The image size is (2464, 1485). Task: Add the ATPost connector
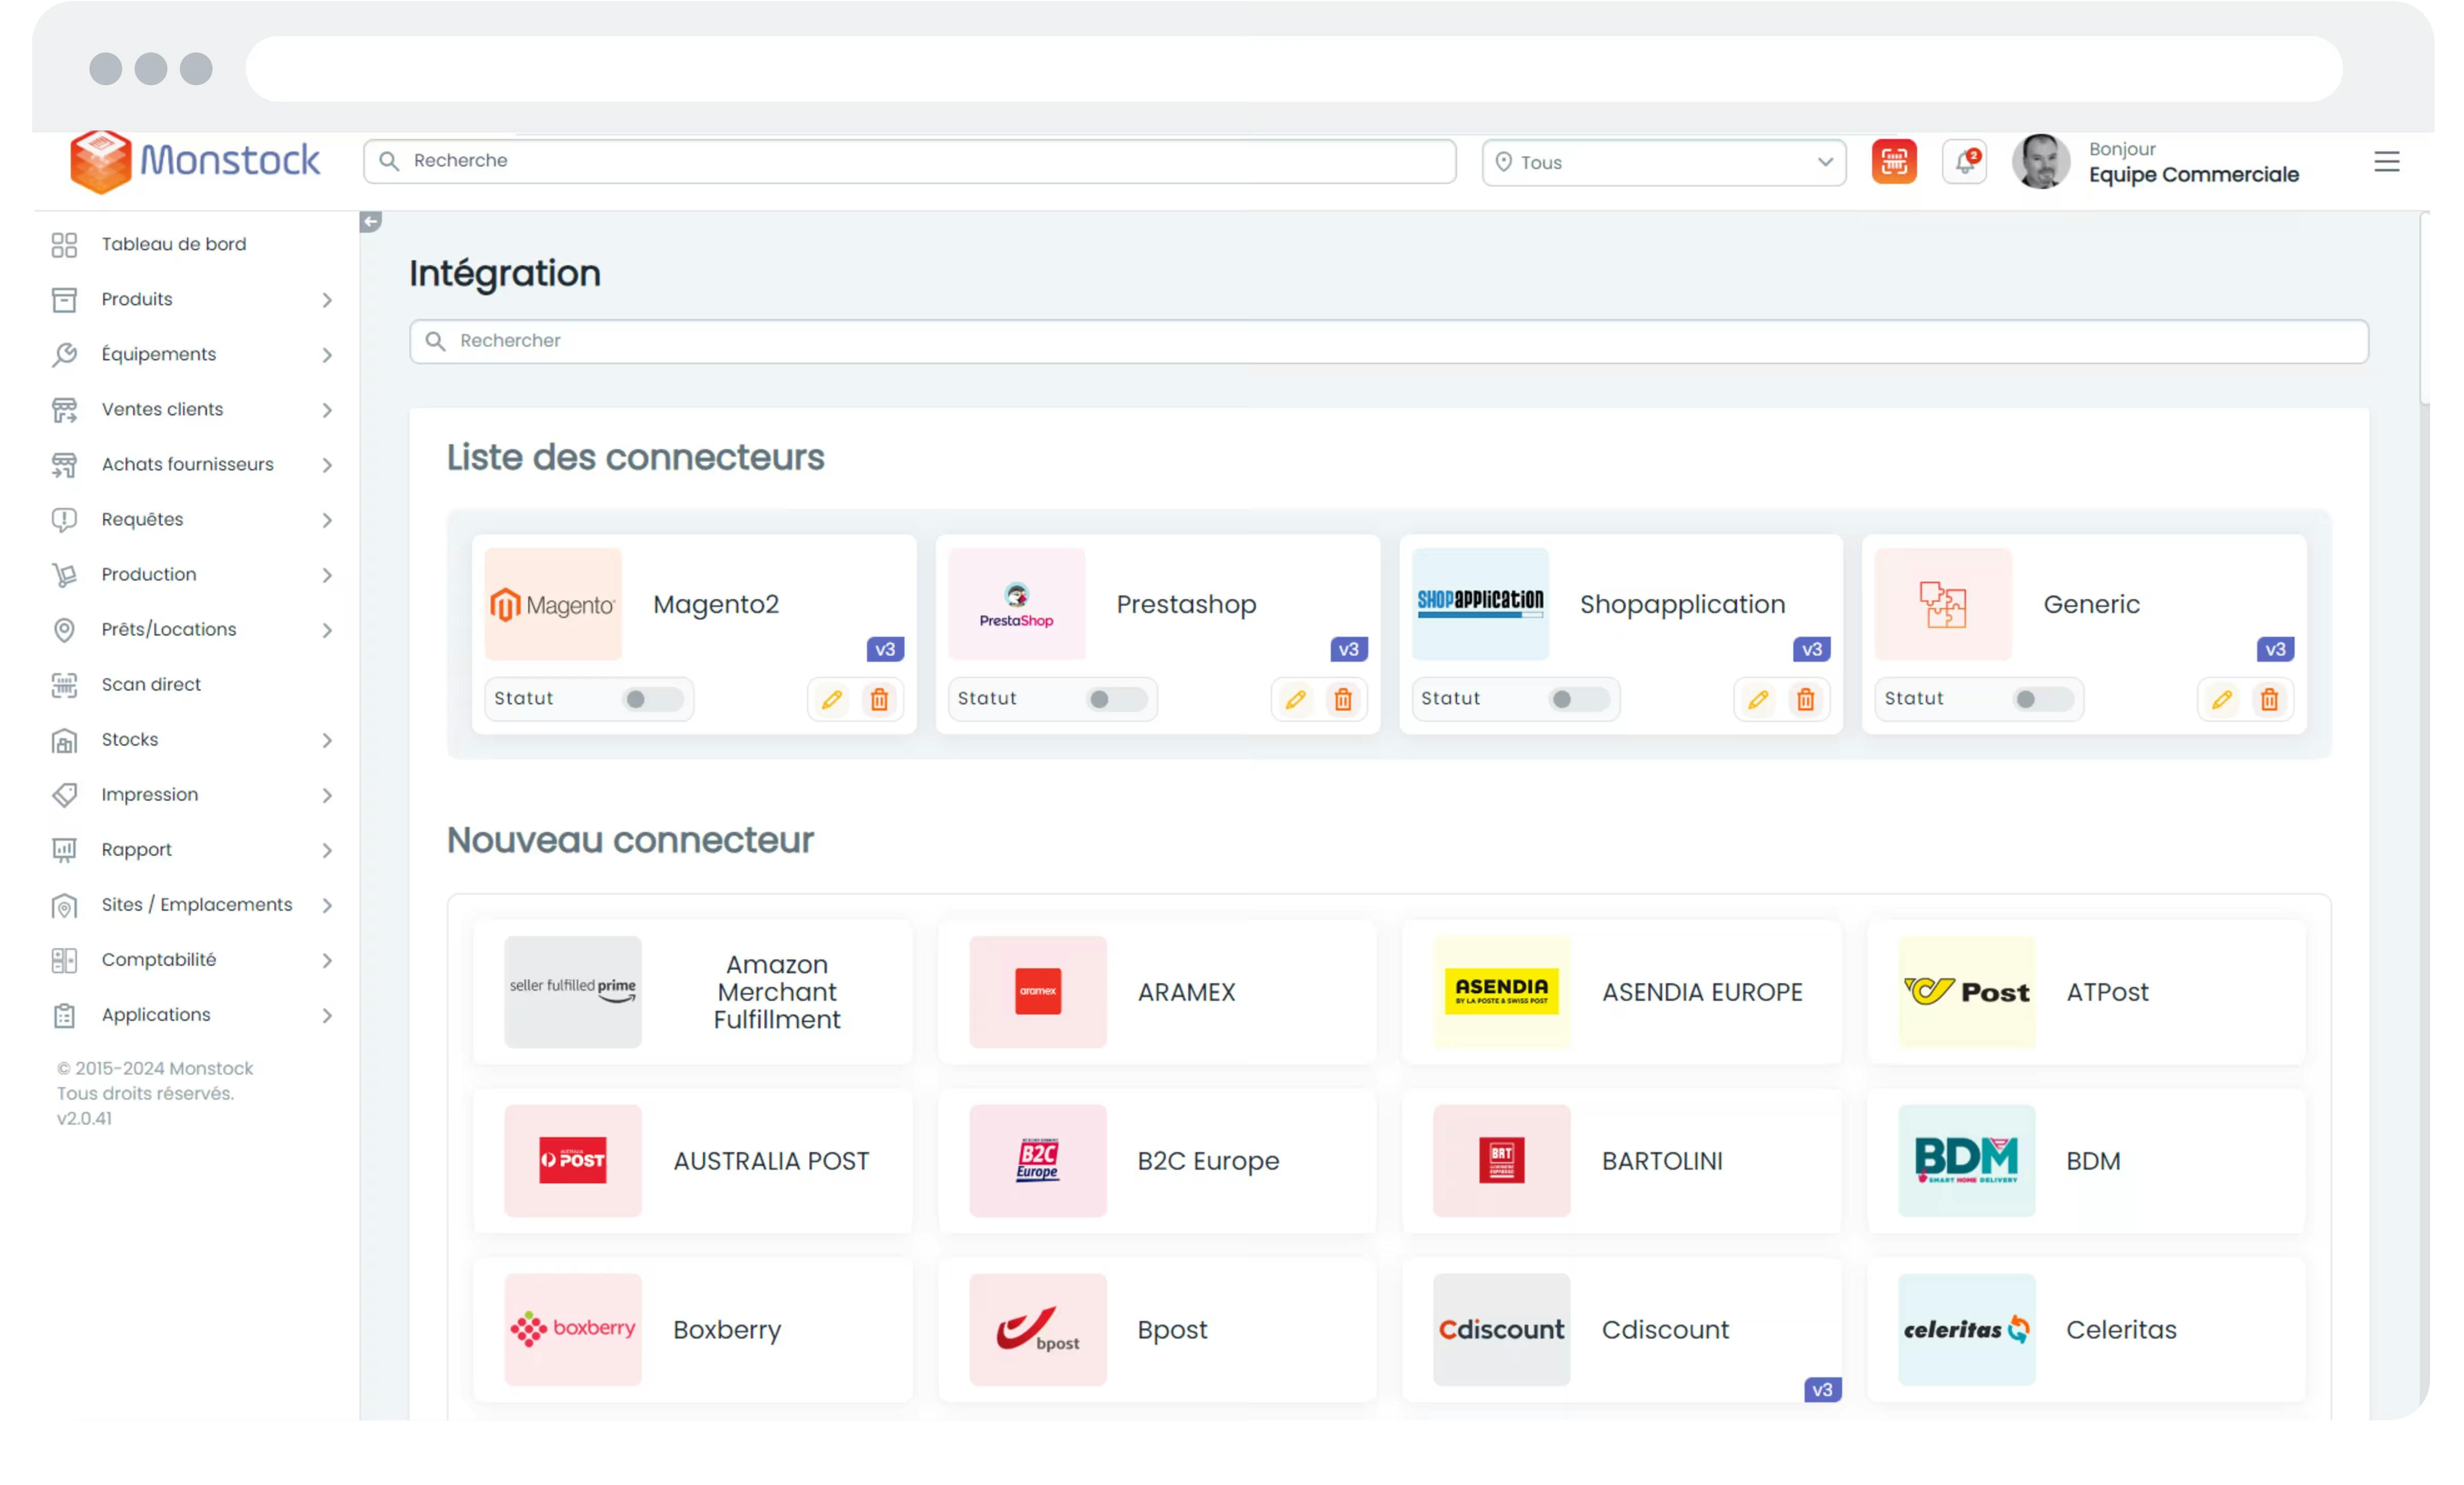(x=2086, y=992)
